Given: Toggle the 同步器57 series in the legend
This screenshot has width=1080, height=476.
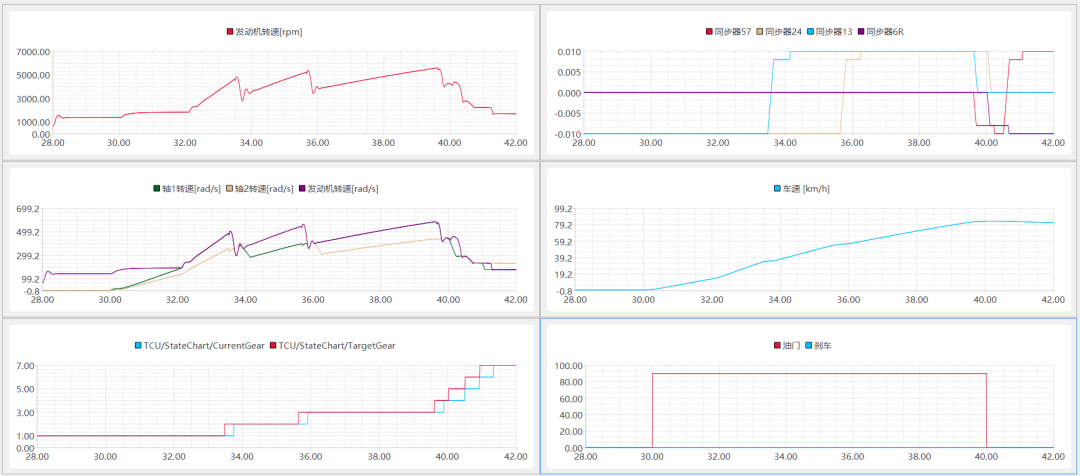Looking at the screenshot, I should tap(728, 32).
